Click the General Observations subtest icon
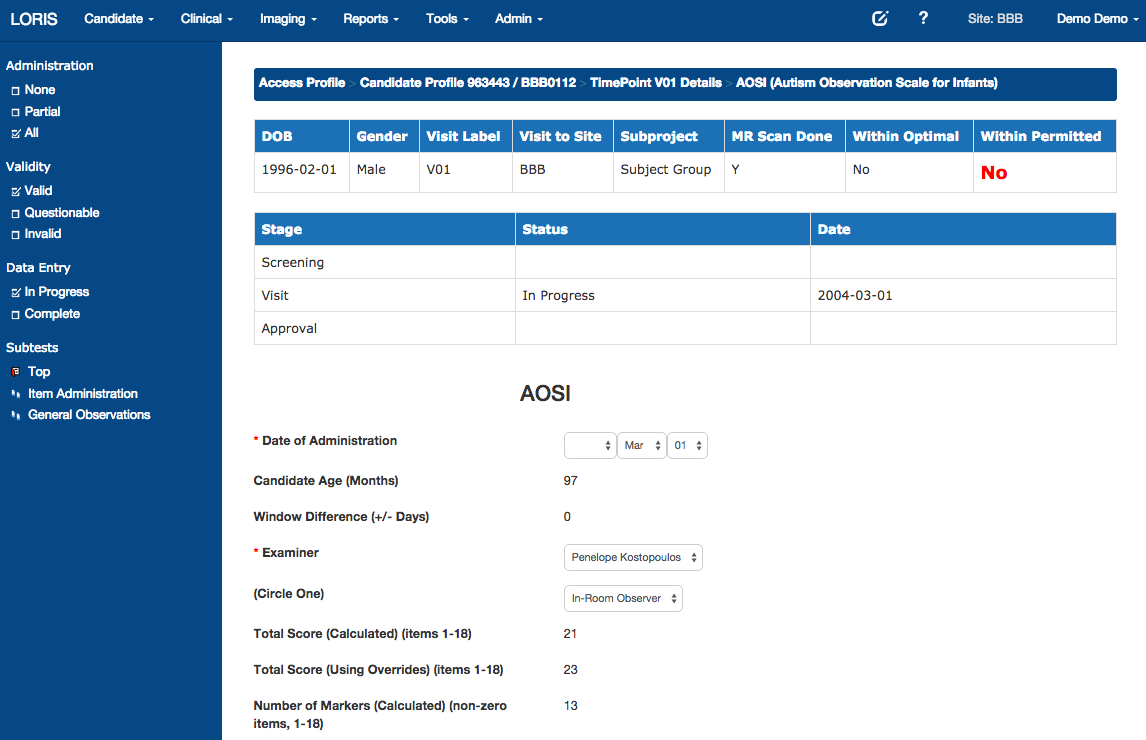This screenshot has width=1146, height=740. coord(15,415)
